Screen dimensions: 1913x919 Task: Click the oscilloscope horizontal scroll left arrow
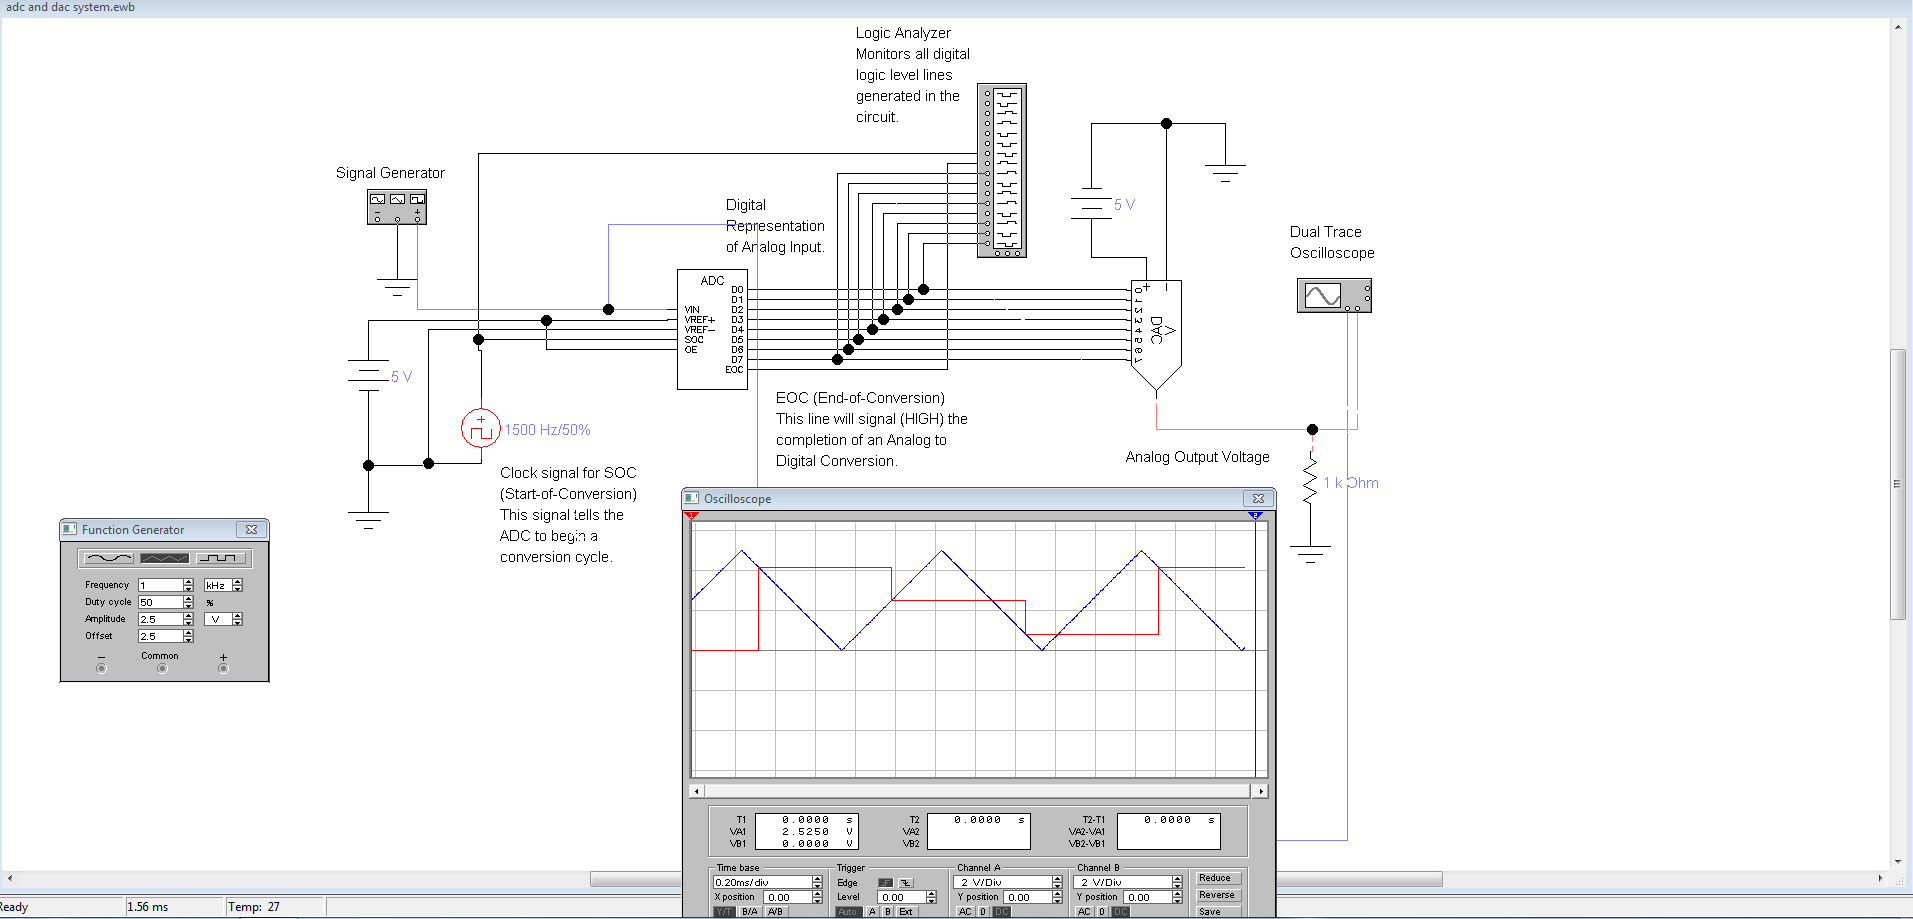tap(697, 791)
